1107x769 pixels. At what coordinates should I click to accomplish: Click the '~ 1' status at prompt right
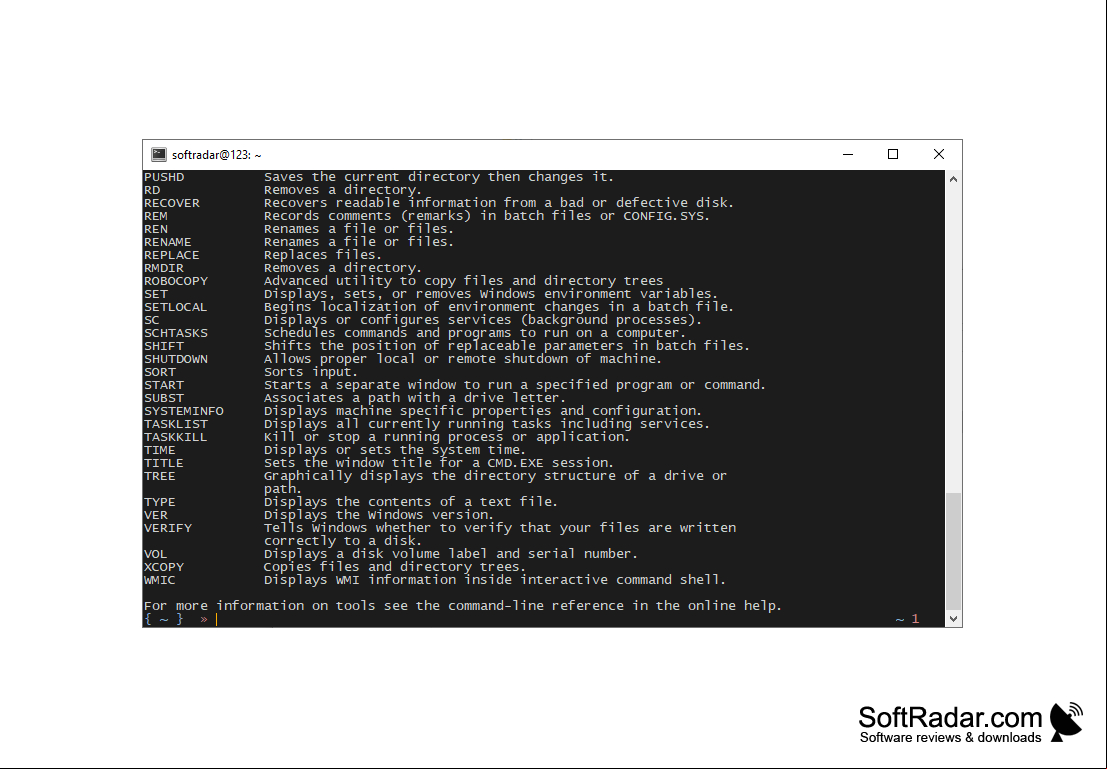pos(907,619)
